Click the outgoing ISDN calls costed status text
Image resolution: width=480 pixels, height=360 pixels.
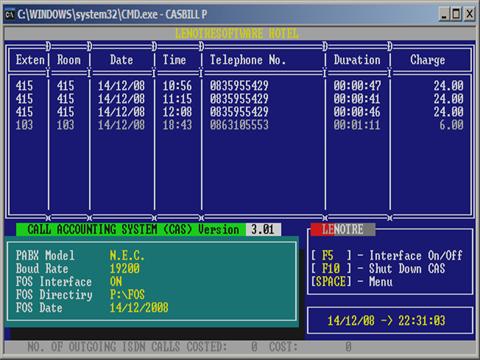[127, 347]
